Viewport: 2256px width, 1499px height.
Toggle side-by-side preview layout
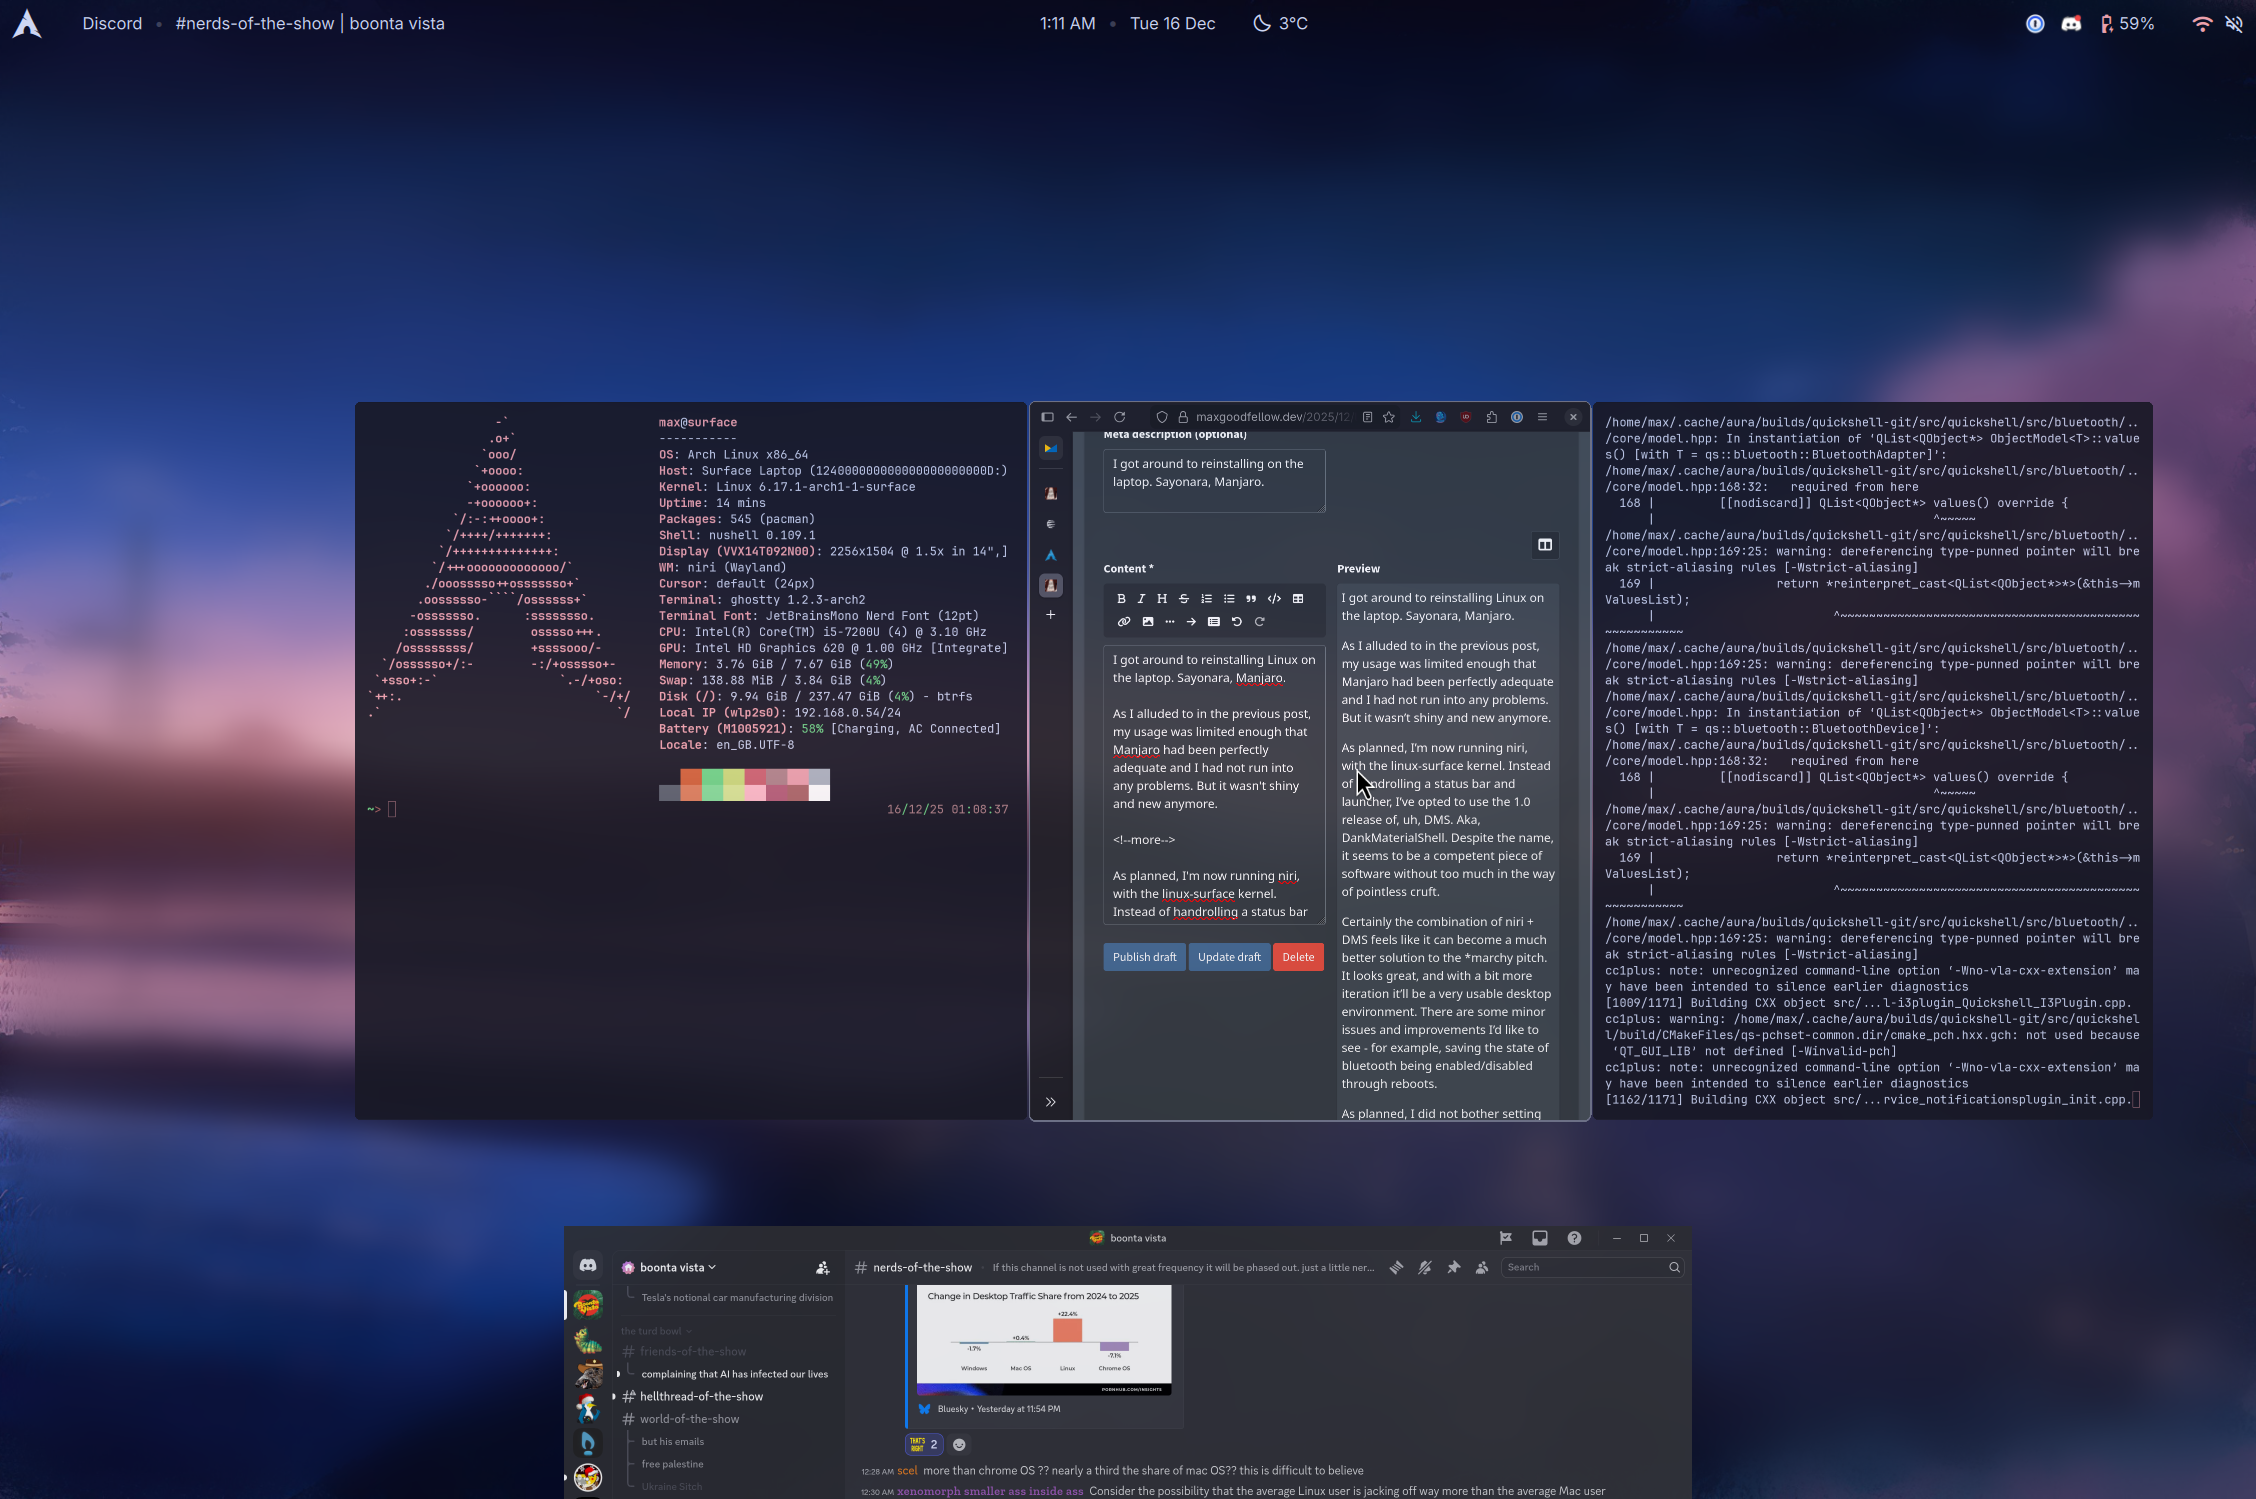click(1545, 545)
